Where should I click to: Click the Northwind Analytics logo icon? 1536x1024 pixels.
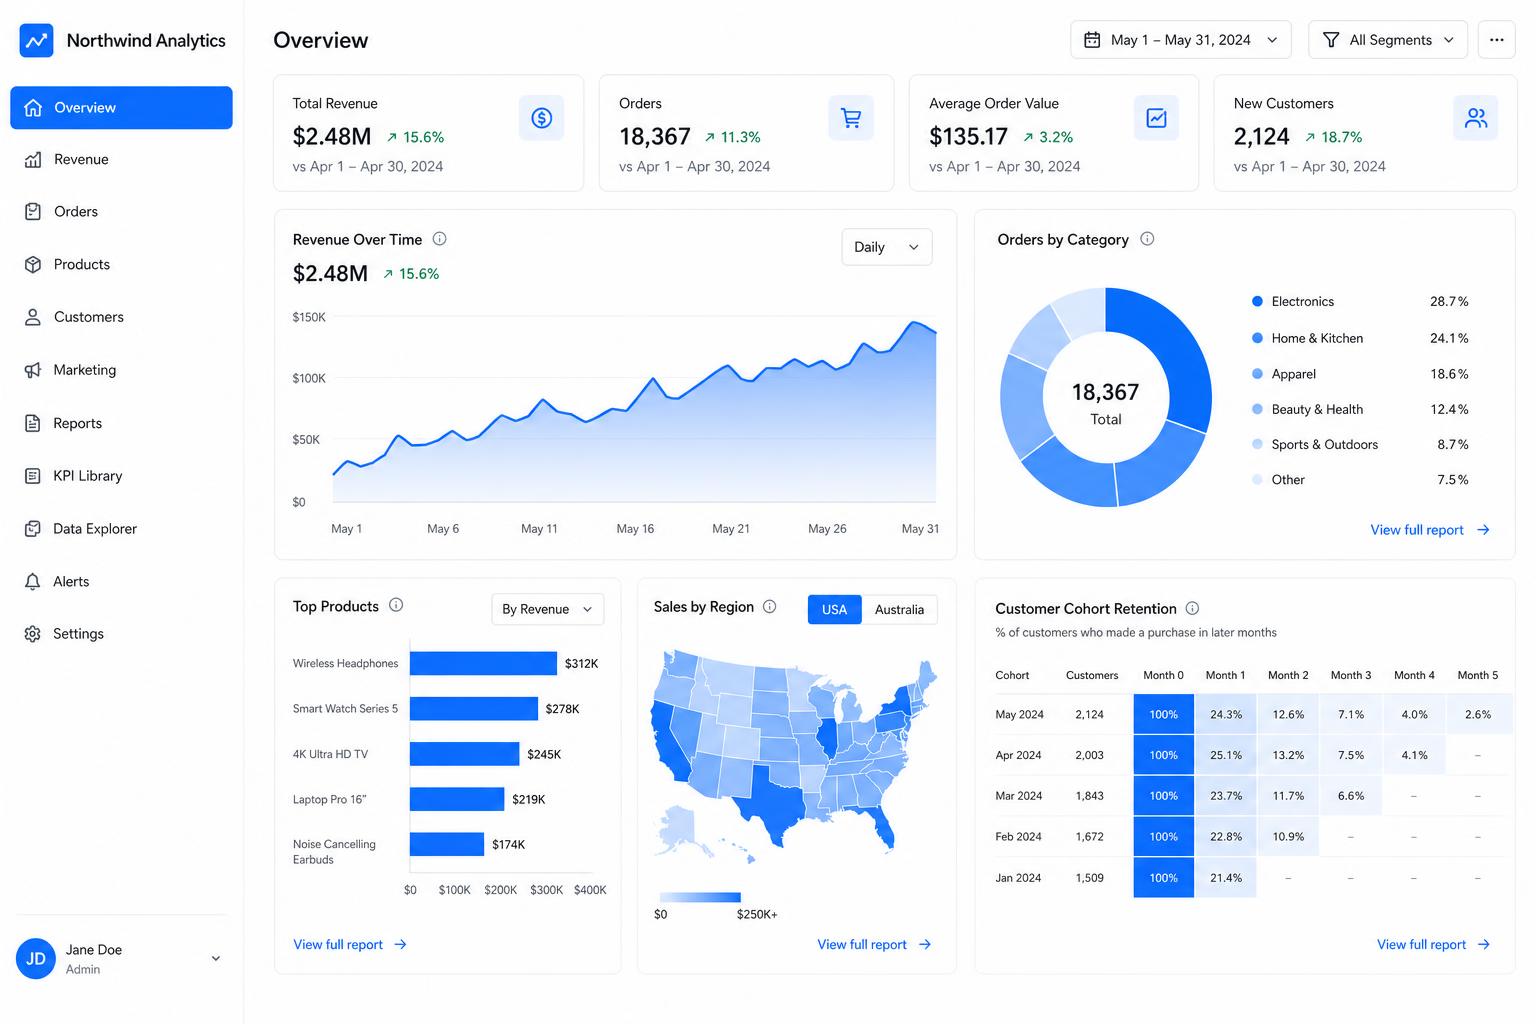pos(36,41)
